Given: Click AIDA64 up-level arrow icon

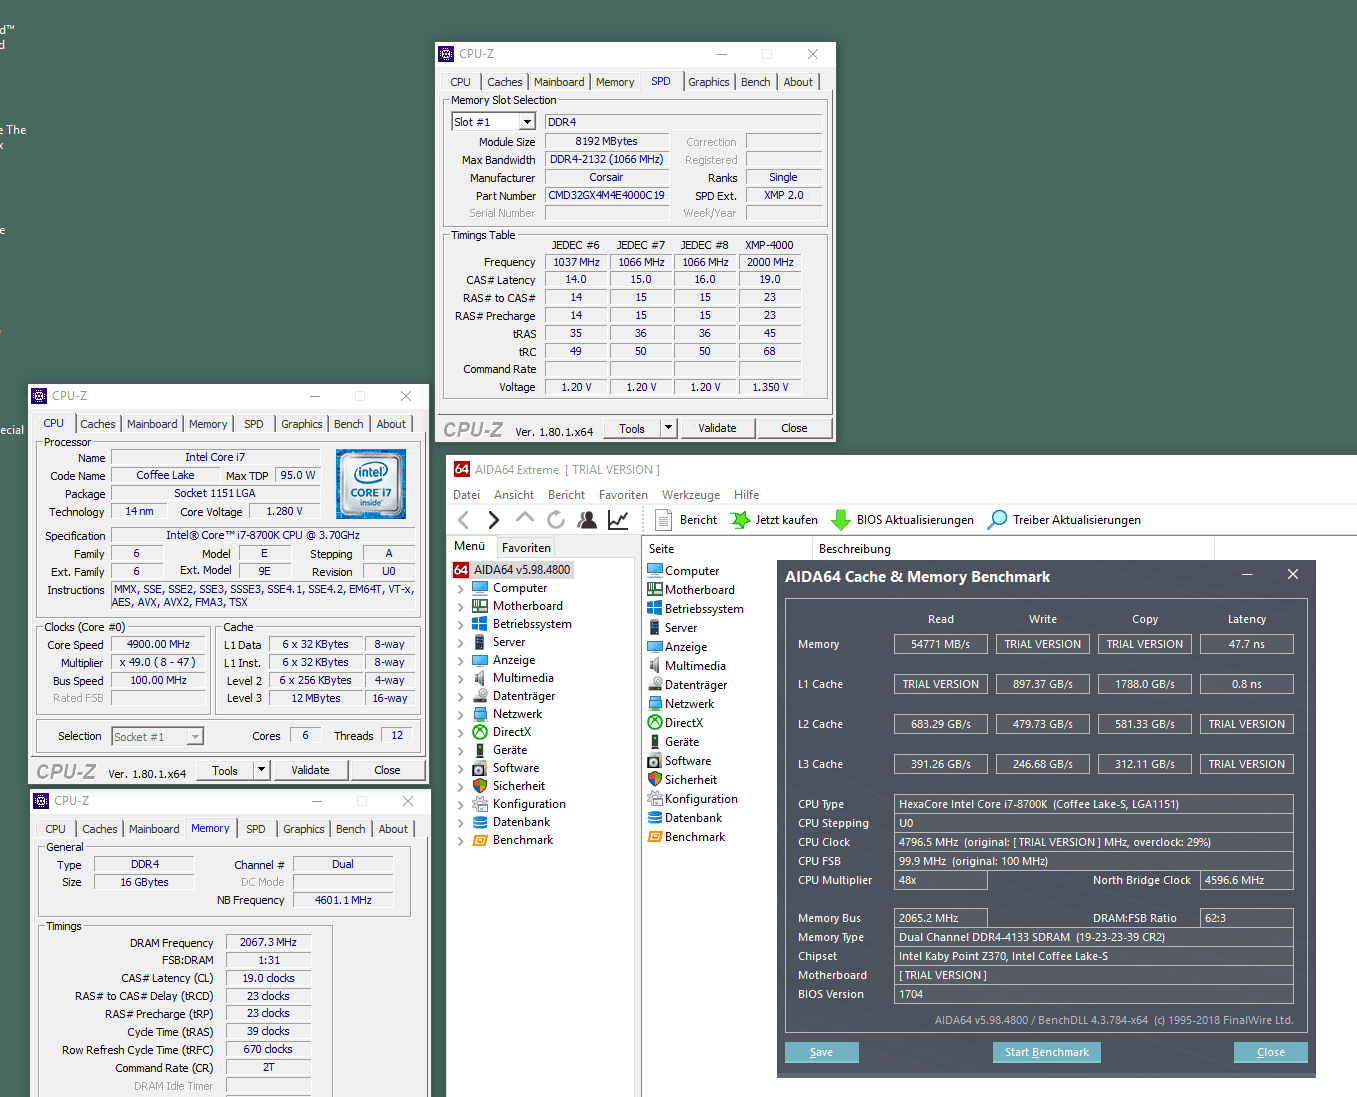Looking at the screenshot, I should coord(525,518).
